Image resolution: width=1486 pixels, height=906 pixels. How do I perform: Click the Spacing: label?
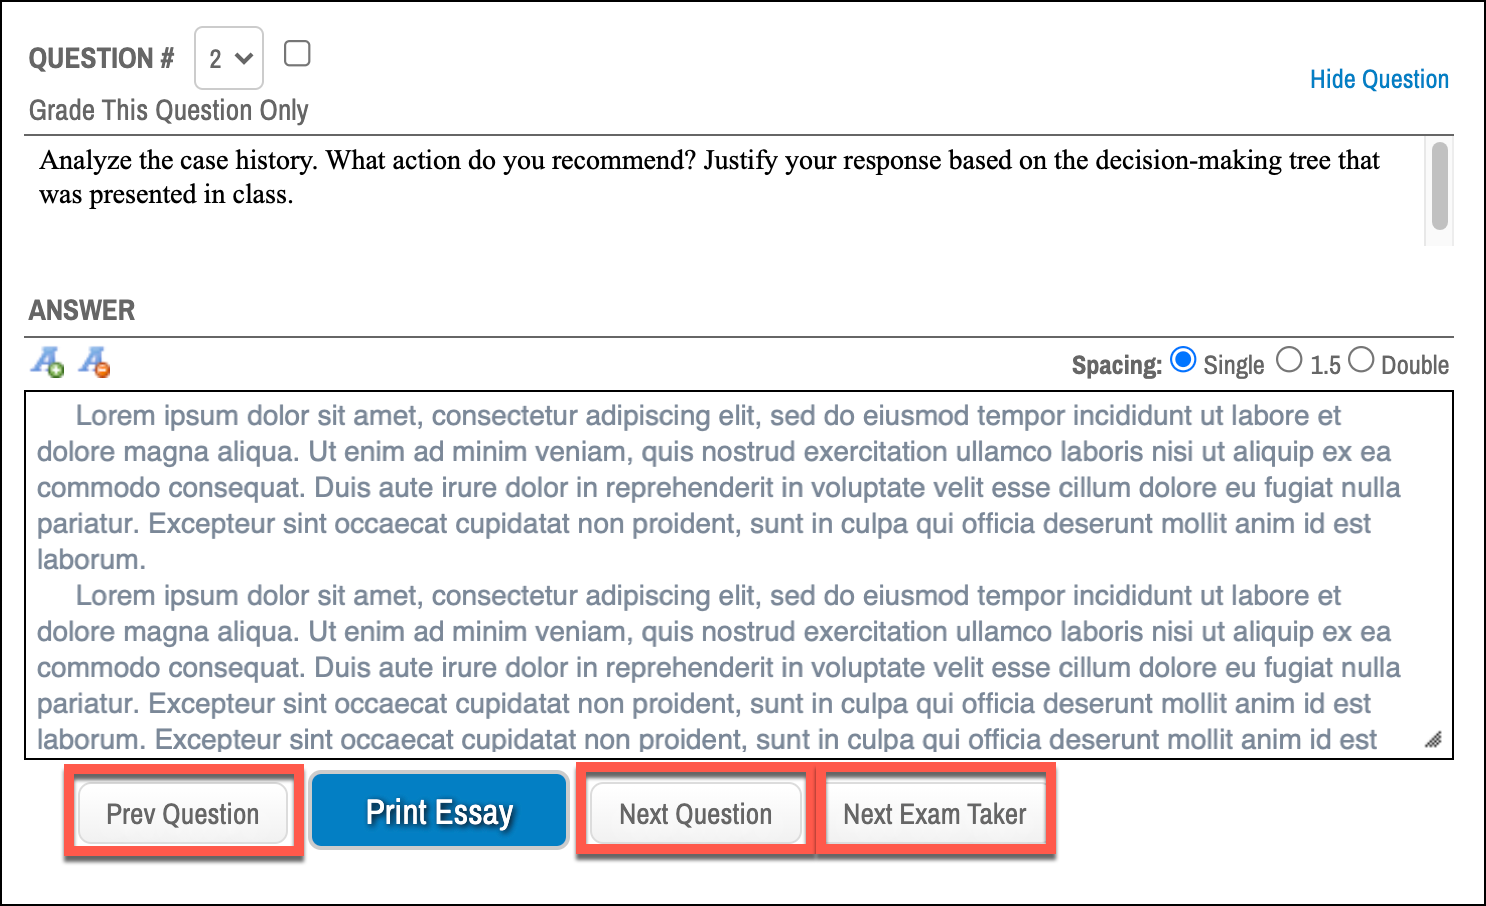pyautogui.click(x=1116, y=365)
